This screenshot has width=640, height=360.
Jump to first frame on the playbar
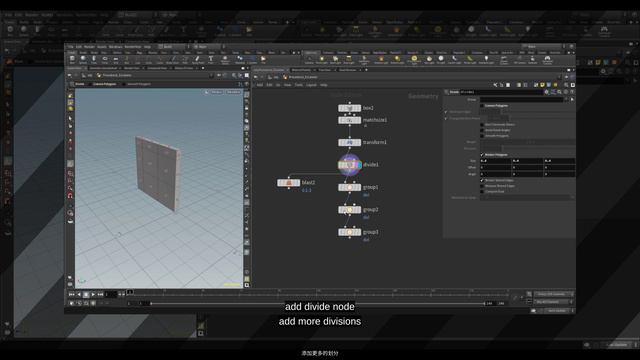click(71, 294)
